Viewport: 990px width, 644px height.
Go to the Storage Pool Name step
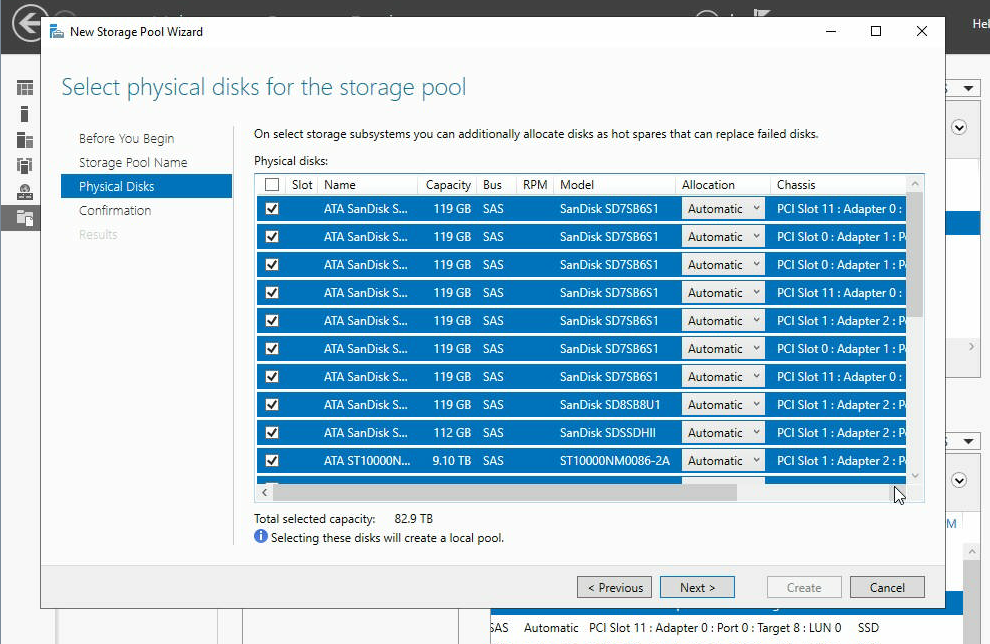(x=133, y=163)
